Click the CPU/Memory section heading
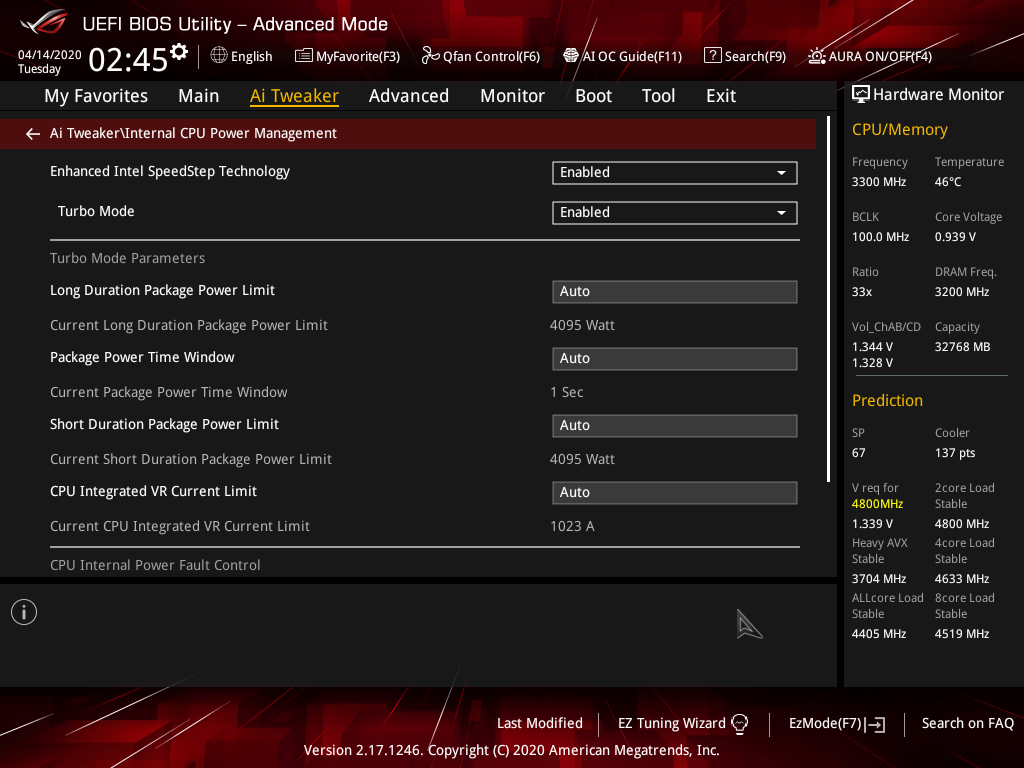This screenshot has width=1024, height=768. pyautogui.click(x=900, y=130)
